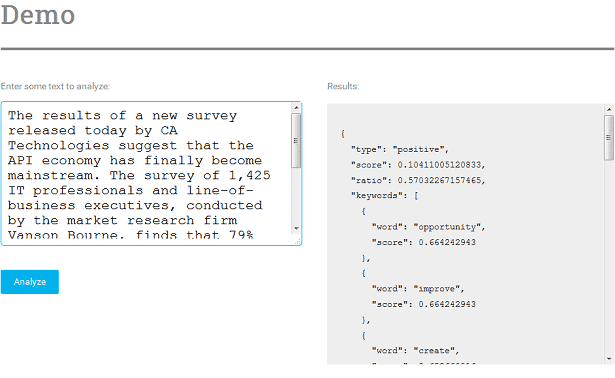Click the Analyze button
This screenshot has height=378, width=615.
(x=30, y=282)
